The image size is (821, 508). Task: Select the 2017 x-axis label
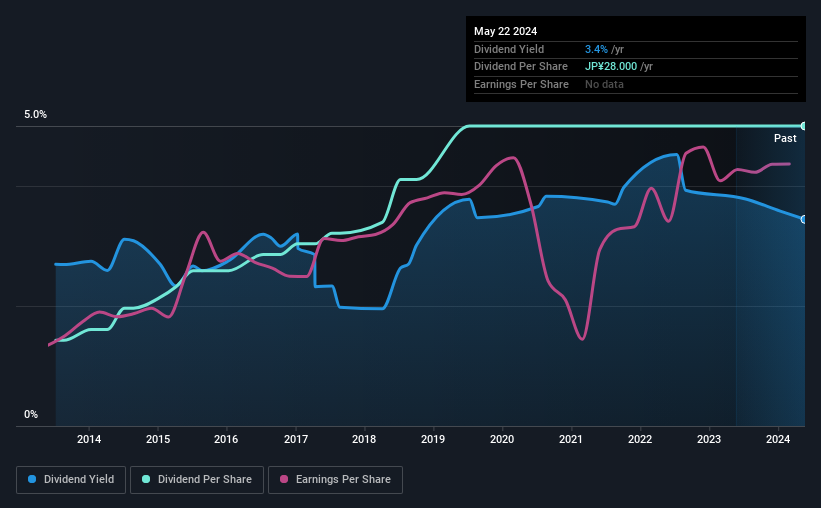point(296,439)
